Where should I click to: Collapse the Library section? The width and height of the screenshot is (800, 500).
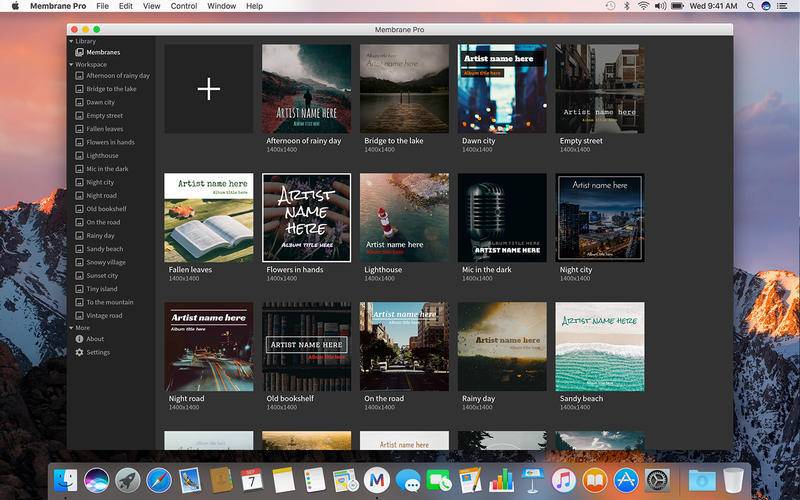pos(71,41)
